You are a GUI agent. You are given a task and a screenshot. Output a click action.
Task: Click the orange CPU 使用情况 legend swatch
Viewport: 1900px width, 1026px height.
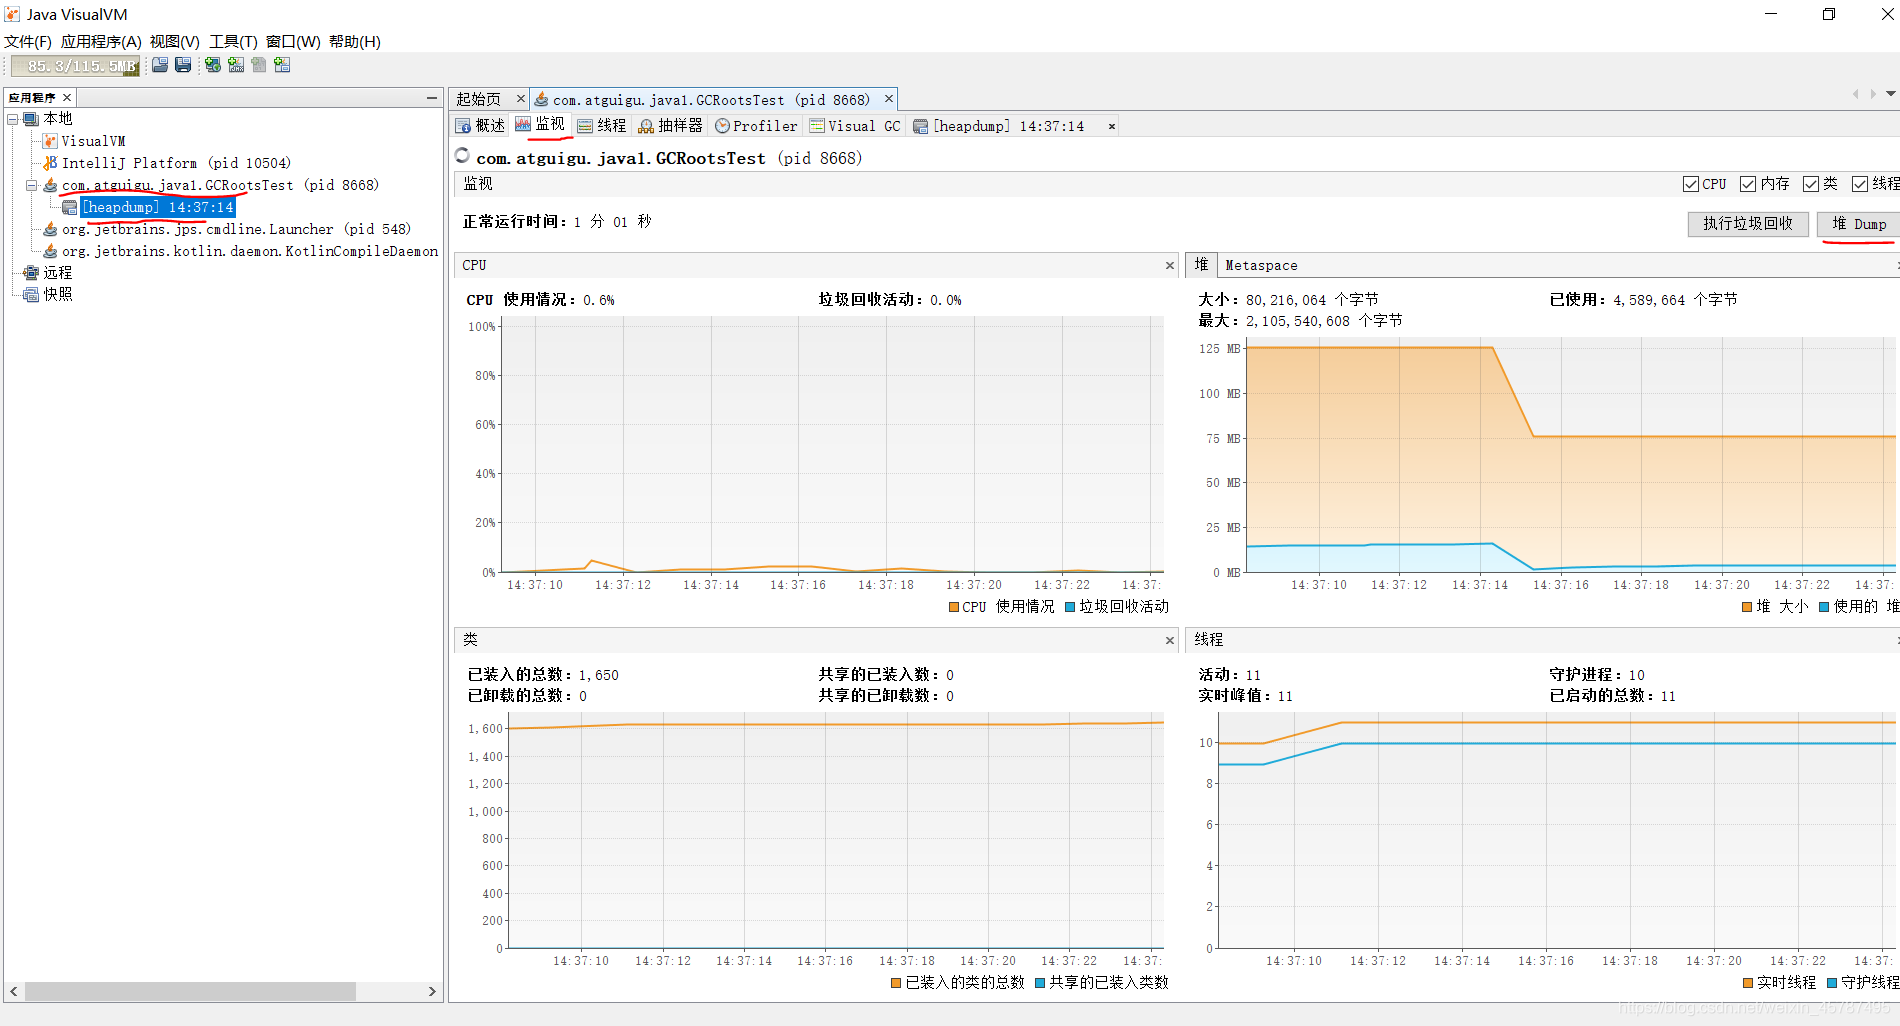coord(953,607)
